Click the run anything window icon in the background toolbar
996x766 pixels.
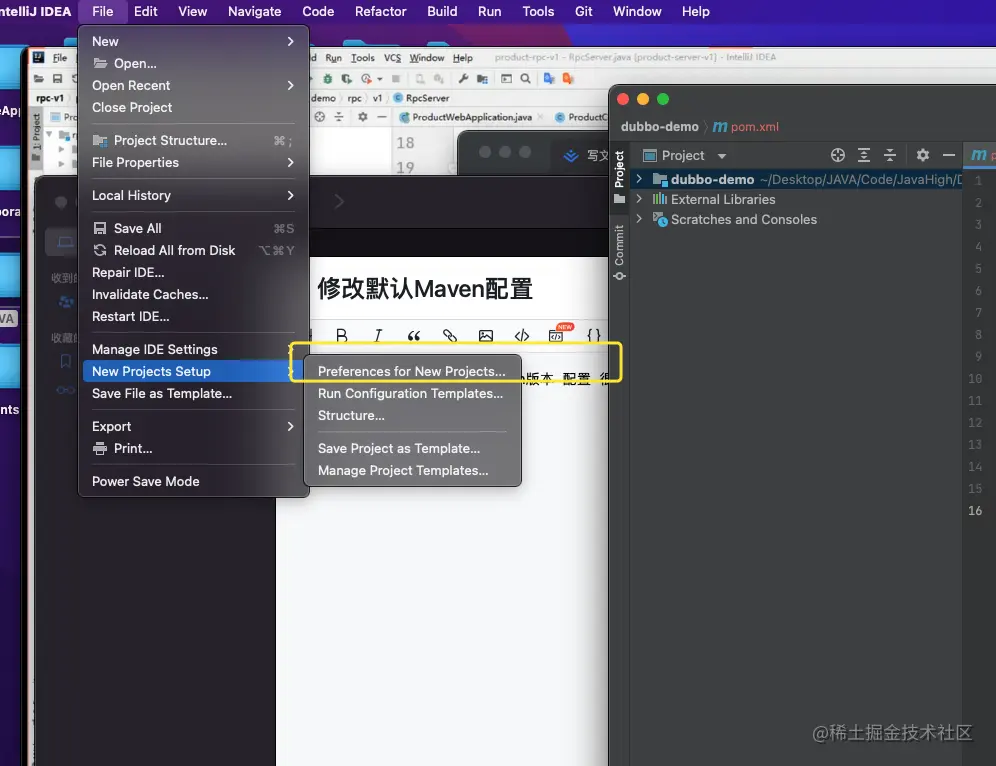(506, 79)
